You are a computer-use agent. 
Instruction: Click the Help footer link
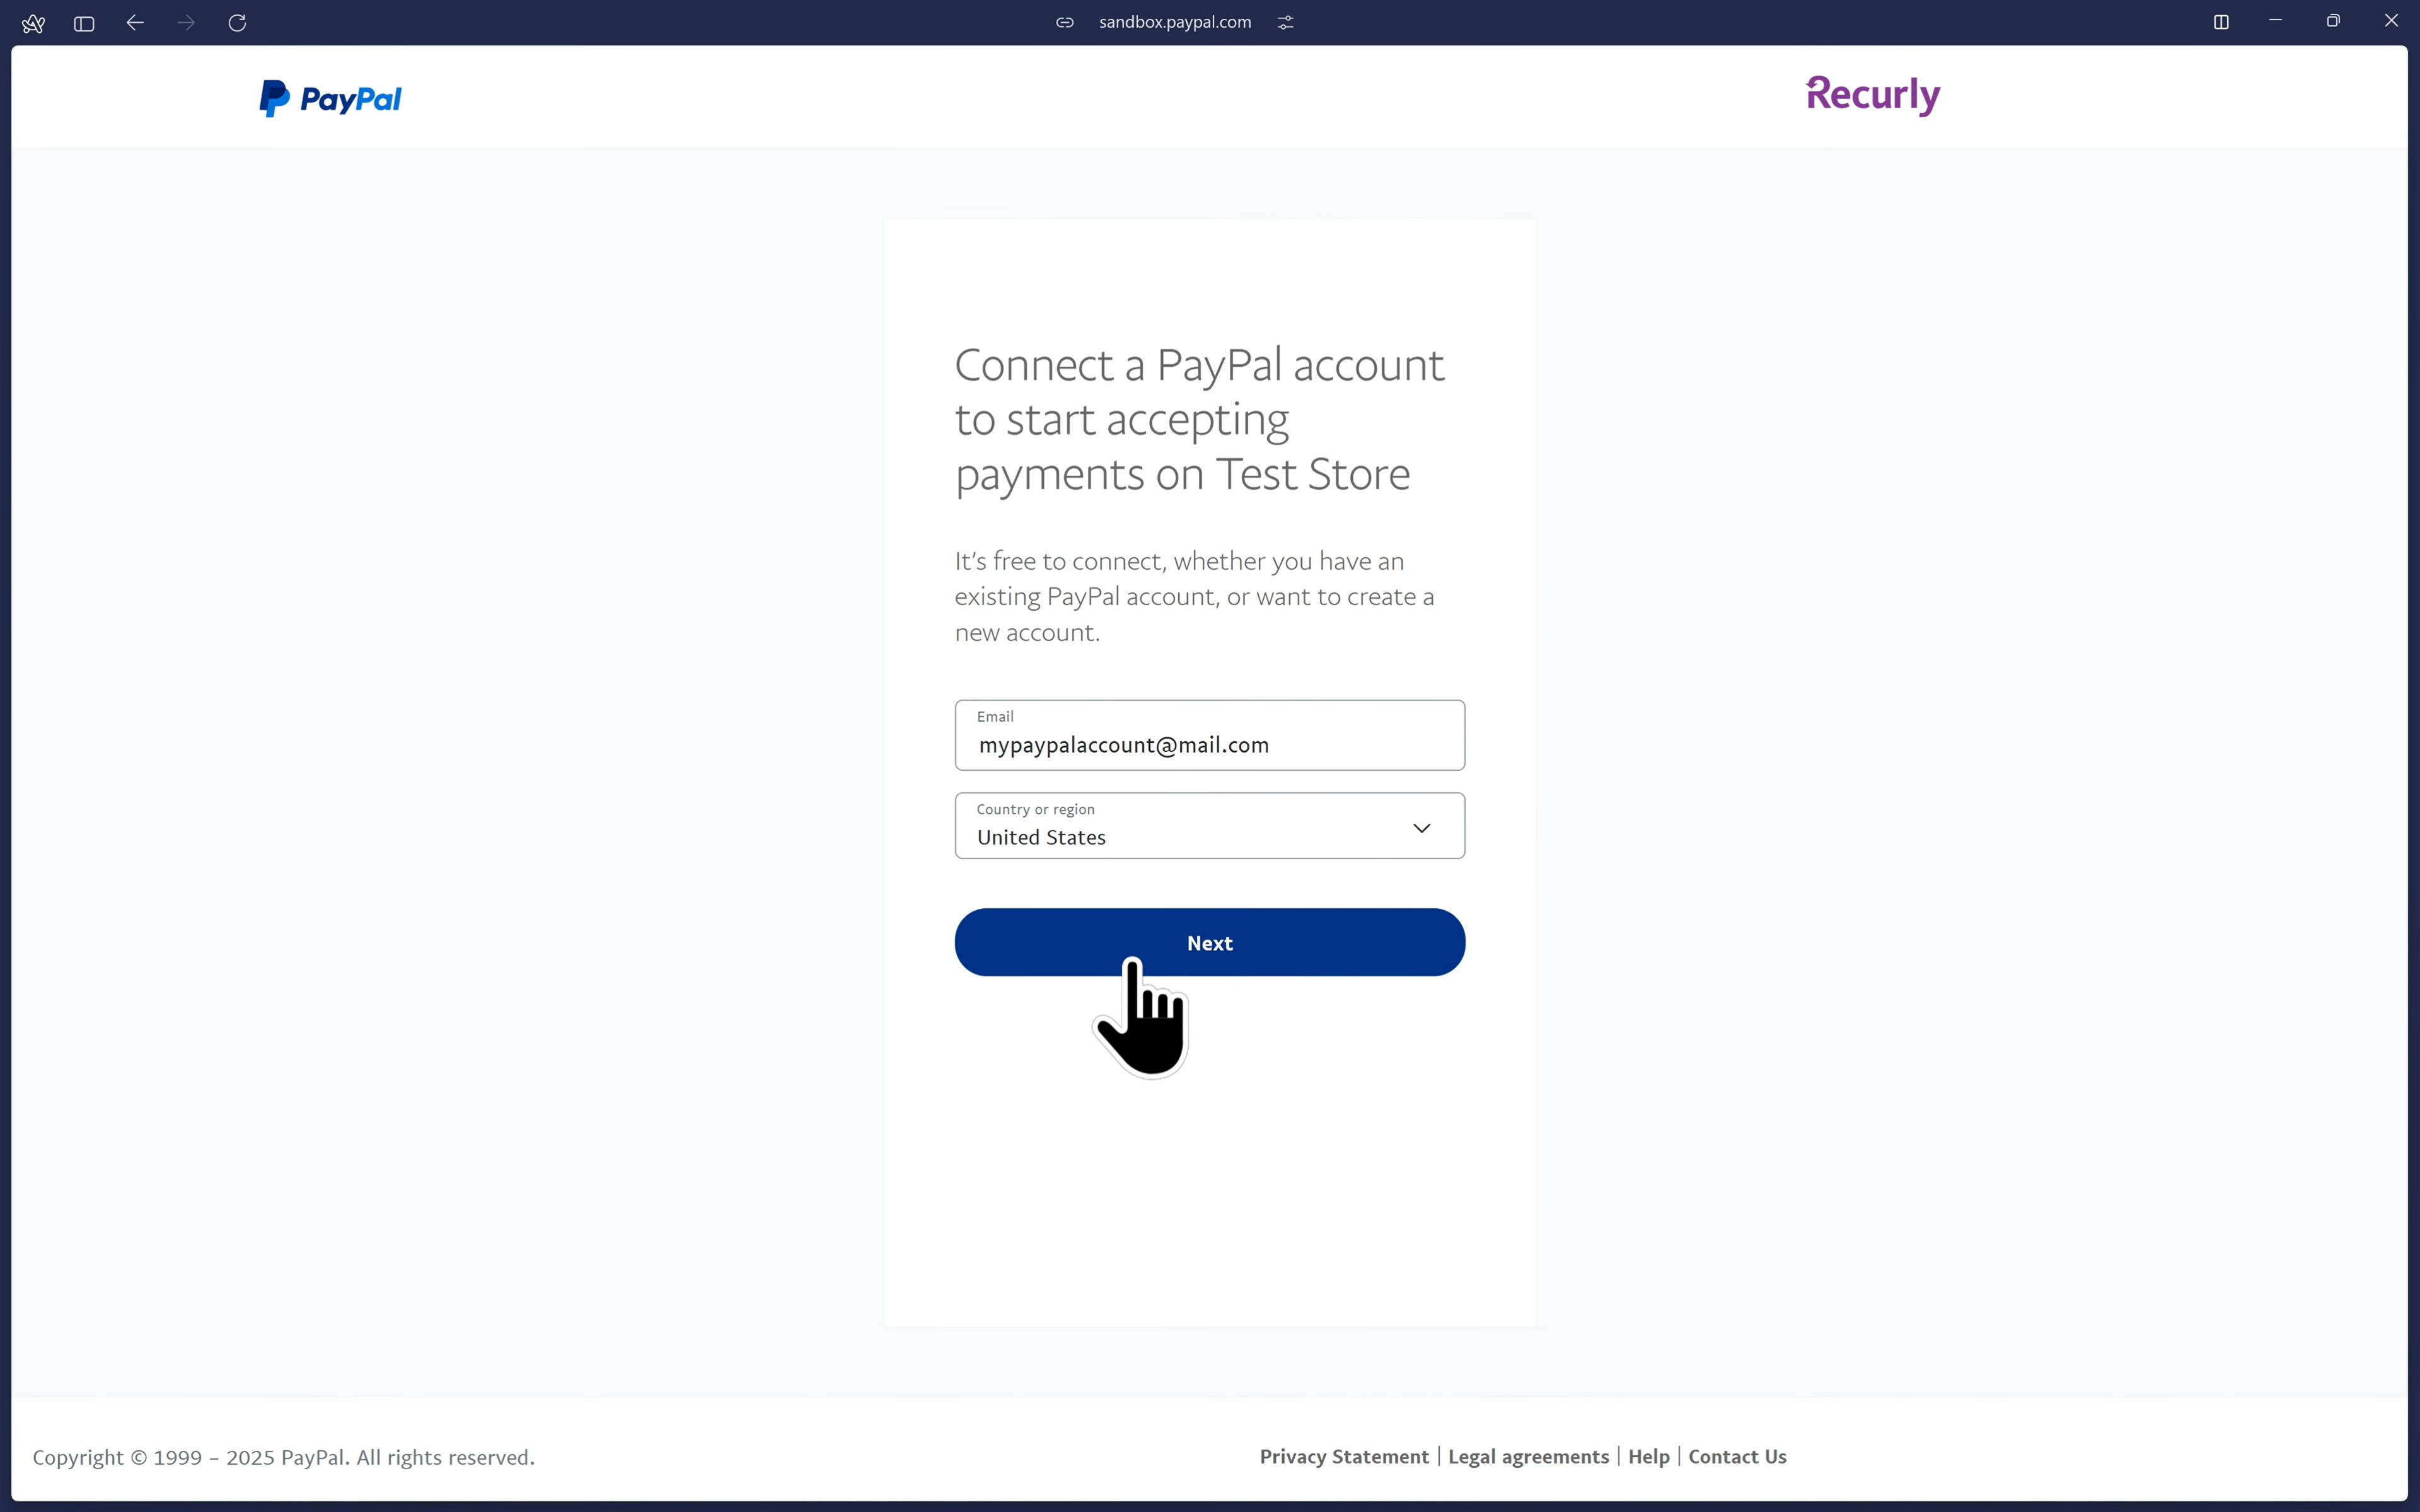[x=1648, y=1457]
